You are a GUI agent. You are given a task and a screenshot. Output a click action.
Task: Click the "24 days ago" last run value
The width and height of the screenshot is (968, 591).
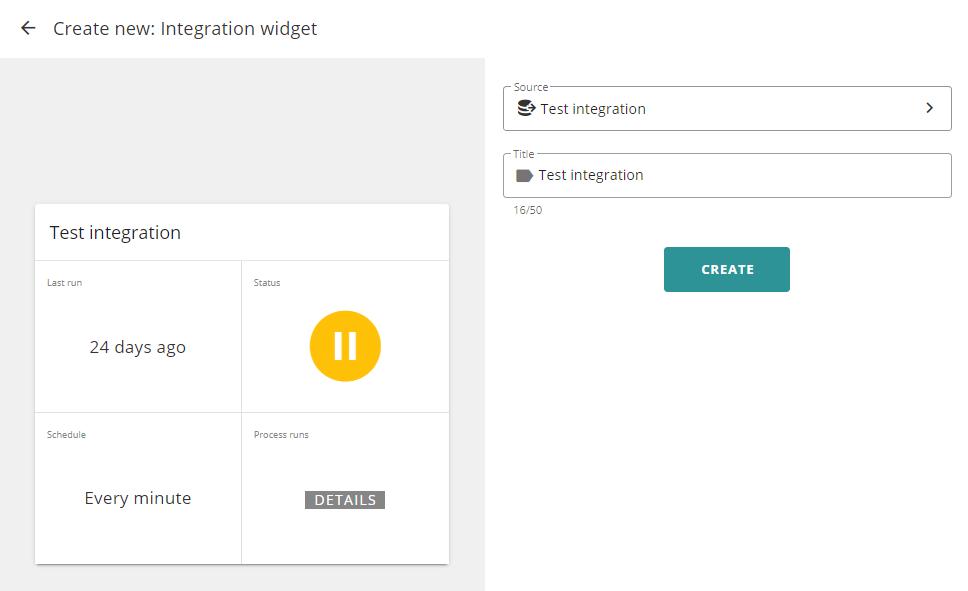pos(138,347)
